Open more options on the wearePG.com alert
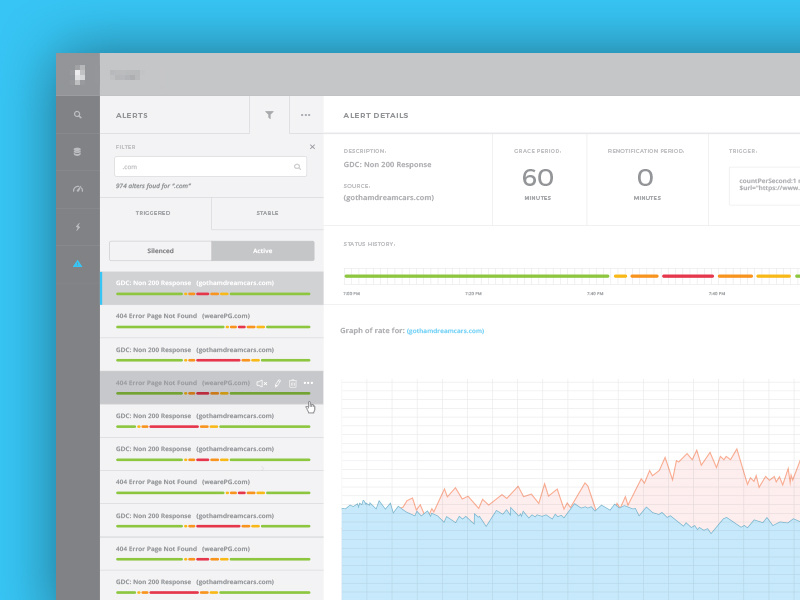The image size is (800, 600). 307,384
